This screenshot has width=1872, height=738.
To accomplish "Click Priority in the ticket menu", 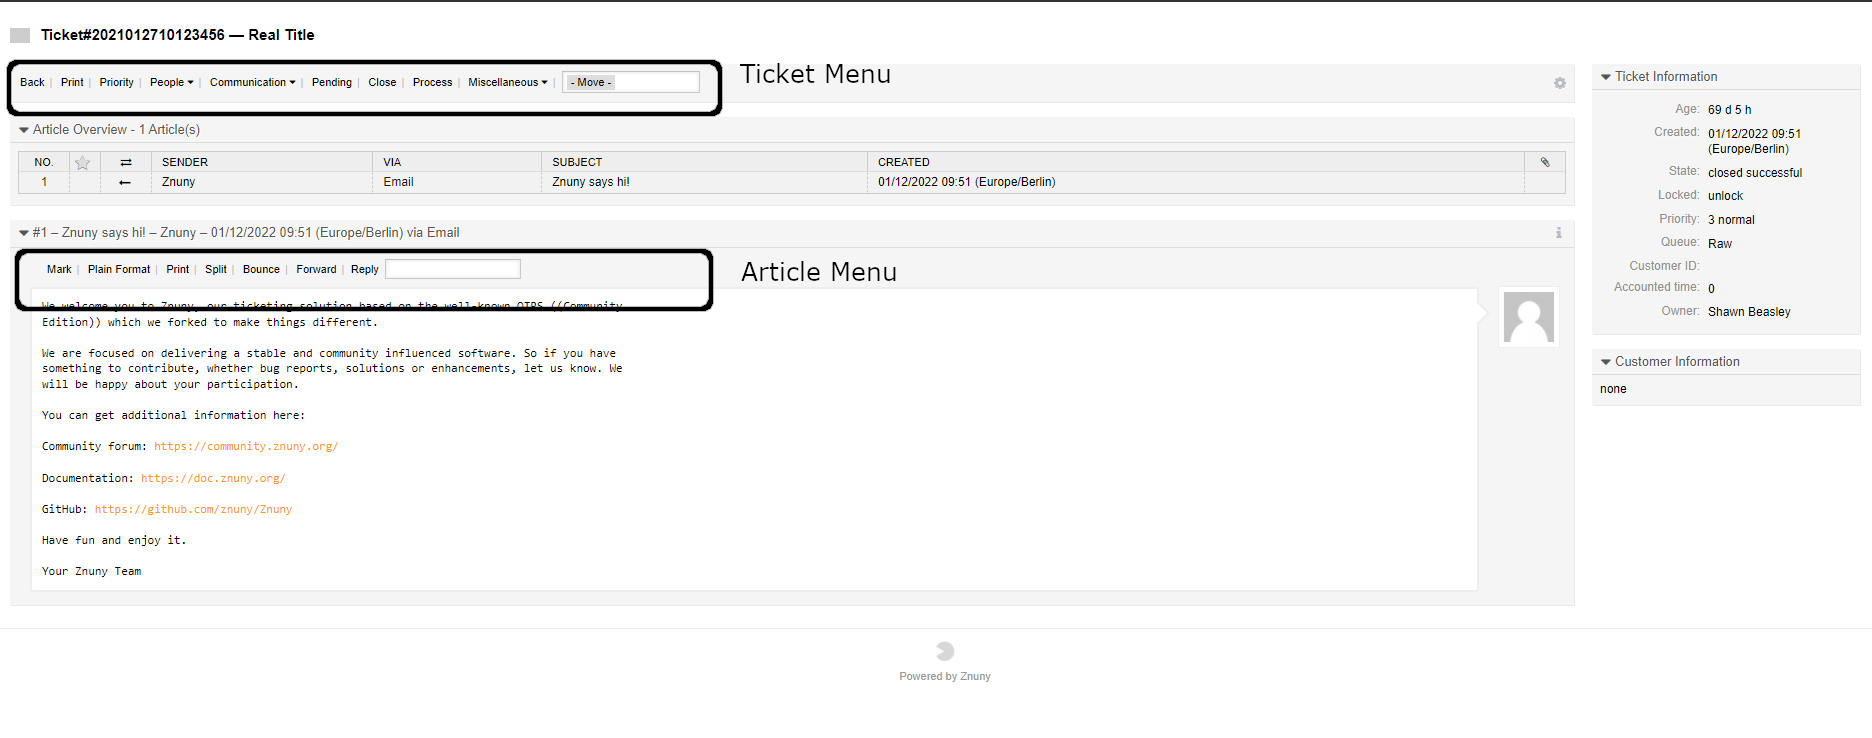I will pyautogui.click(x=116, y=83).
